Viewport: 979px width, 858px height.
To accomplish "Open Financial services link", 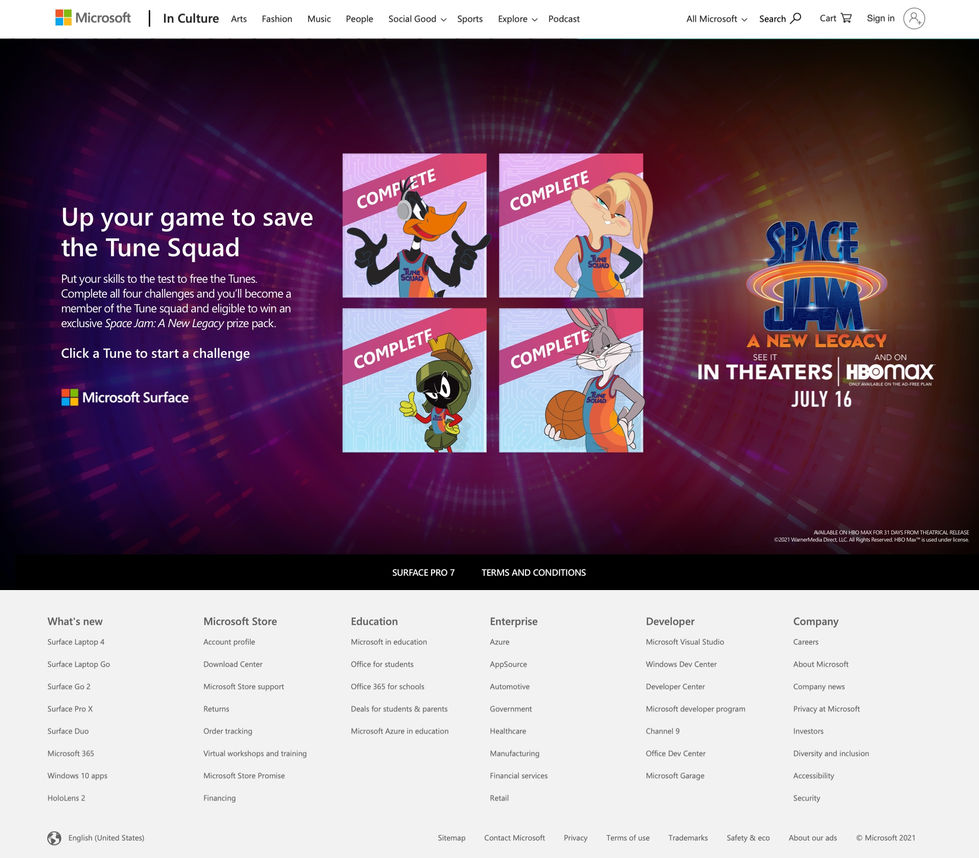I will (519, 776).
